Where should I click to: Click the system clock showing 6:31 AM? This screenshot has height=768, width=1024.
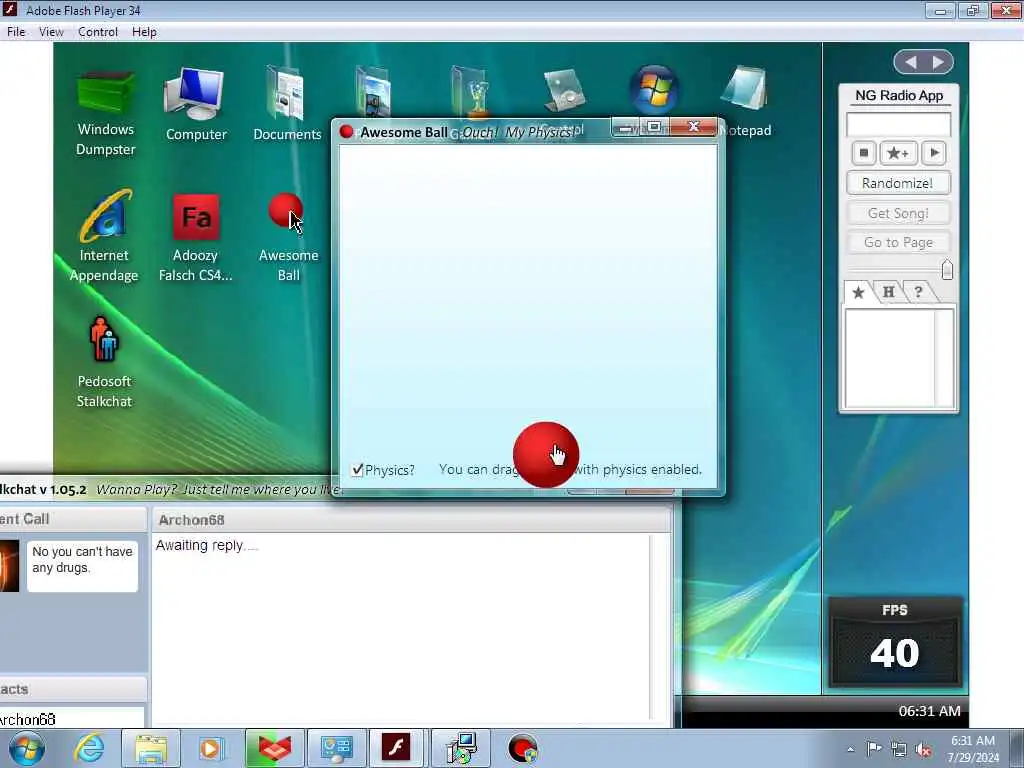point(973,748)
